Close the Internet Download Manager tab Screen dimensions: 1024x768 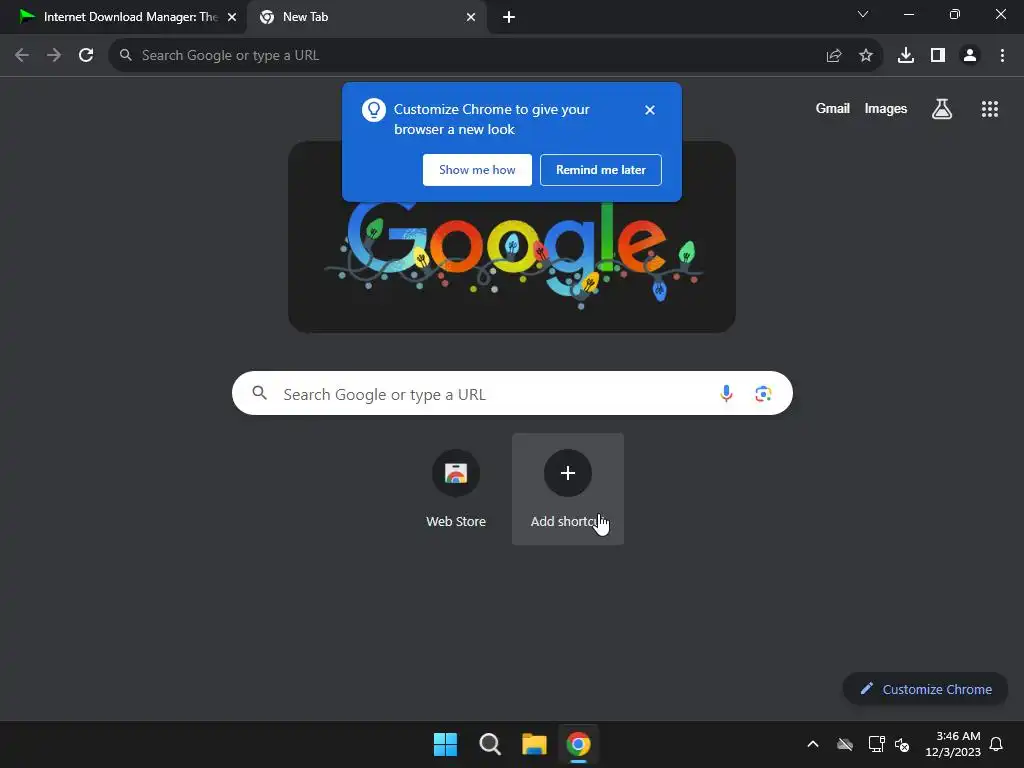(x=232, y=17)
